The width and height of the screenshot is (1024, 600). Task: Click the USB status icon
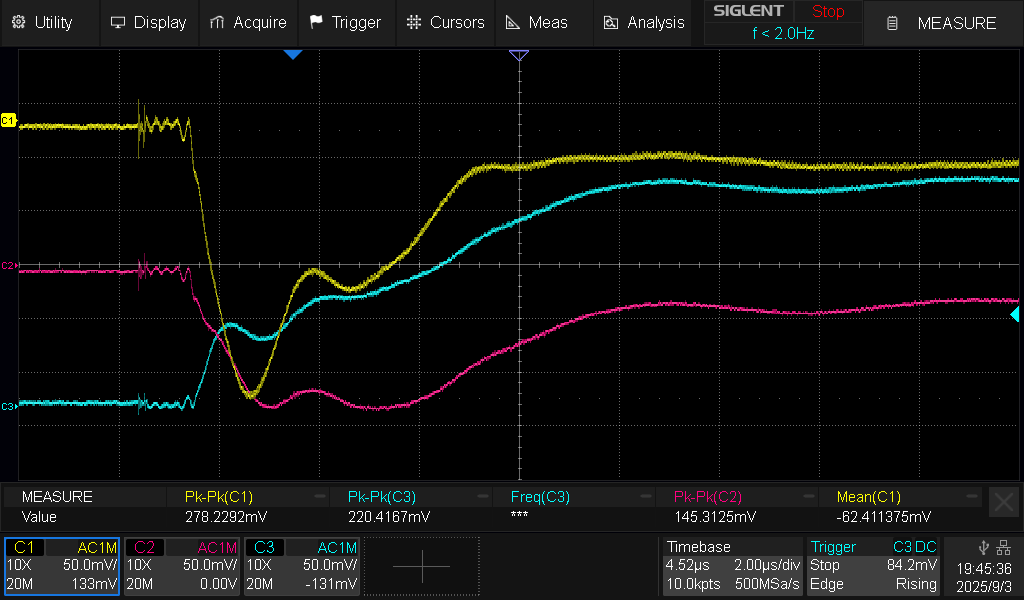[984, 547]
